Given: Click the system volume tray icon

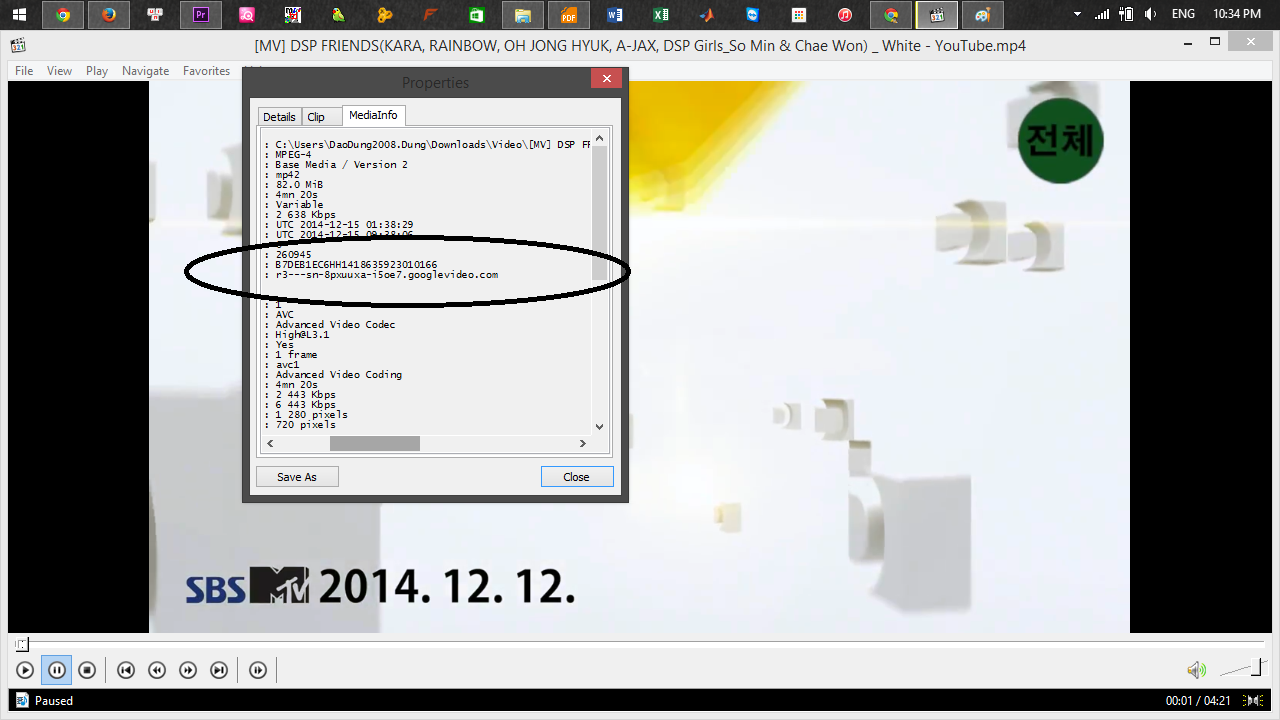Looking at the screenshot, I should pos(1150,15).
